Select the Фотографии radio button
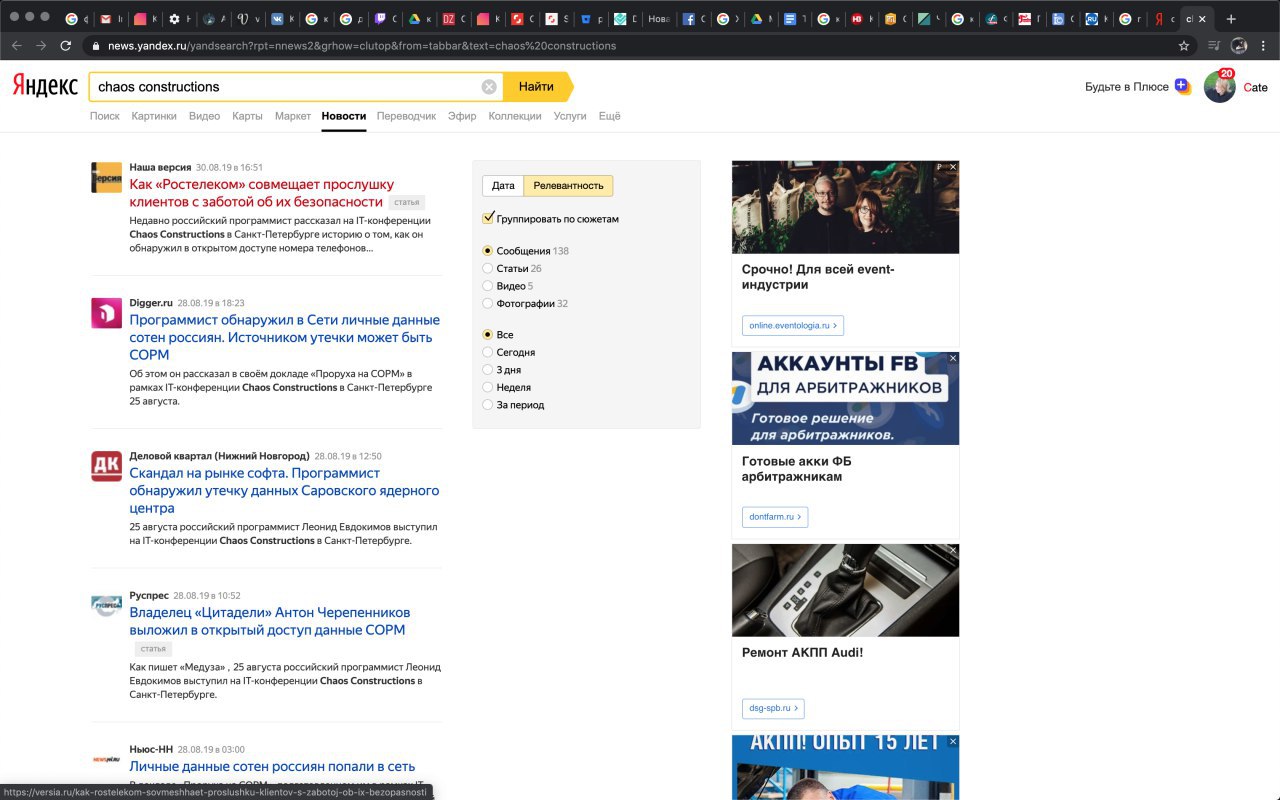The height and width of the screenshot is (800, 1280). (x=488, y=303)
